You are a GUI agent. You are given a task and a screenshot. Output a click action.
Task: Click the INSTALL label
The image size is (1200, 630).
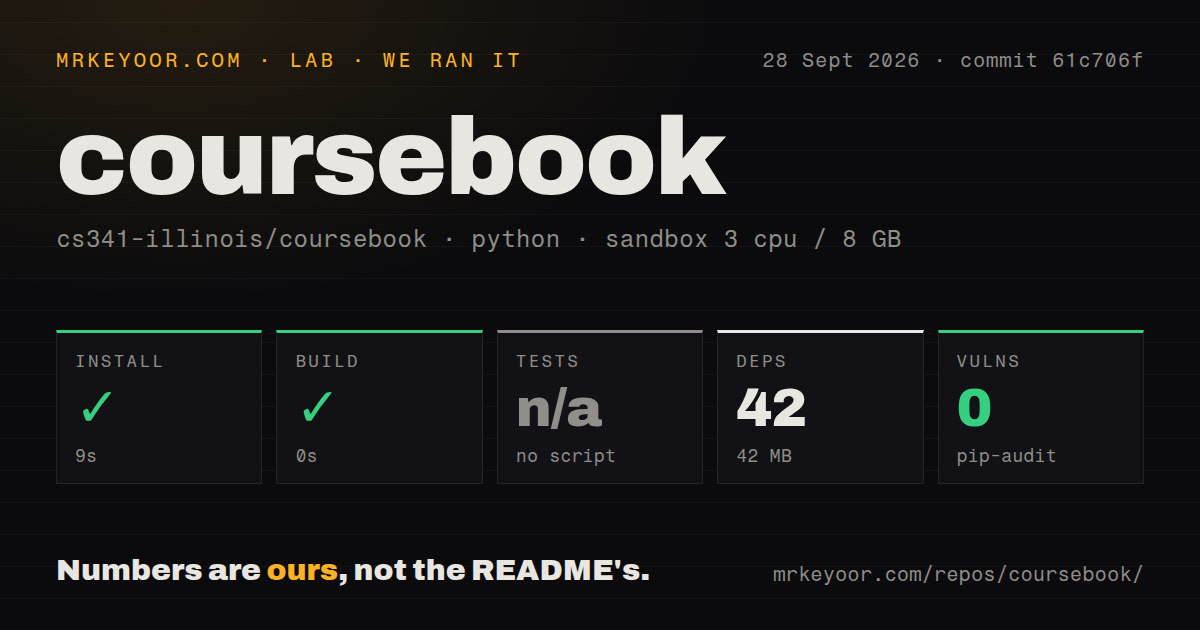coord(119,361)
